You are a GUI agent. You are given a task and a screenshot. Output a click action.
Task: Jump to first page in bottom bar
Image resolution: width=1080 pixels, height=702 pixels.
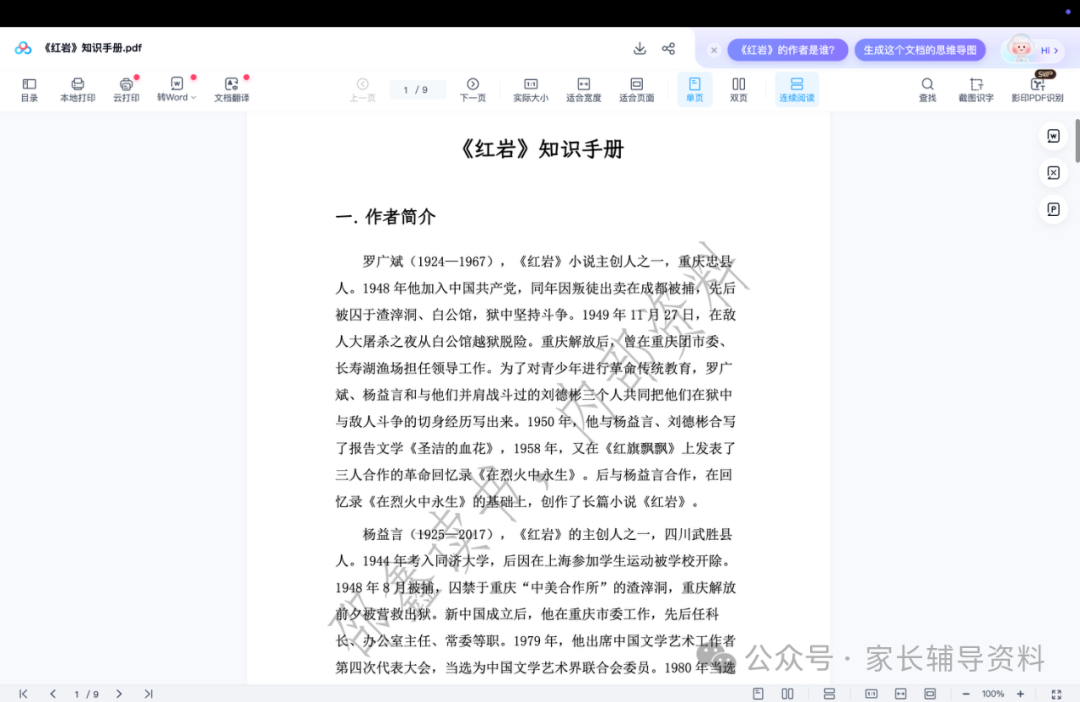tap(23, 694)
